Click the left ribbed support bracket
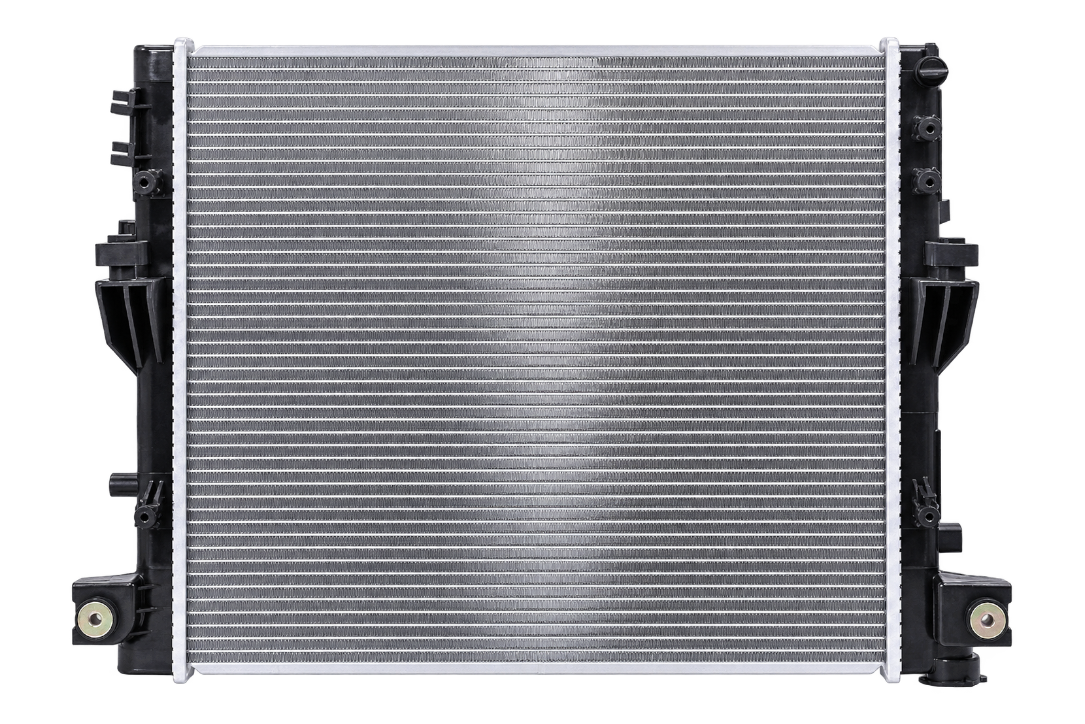The image size is (1085, 724). tap(131, 300)
